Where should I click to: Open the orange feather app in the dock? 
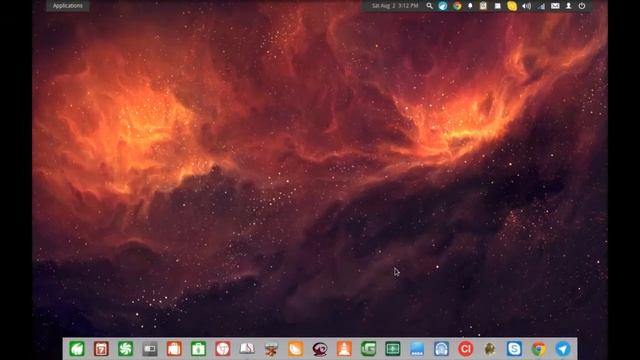click(x=296, y=349)
